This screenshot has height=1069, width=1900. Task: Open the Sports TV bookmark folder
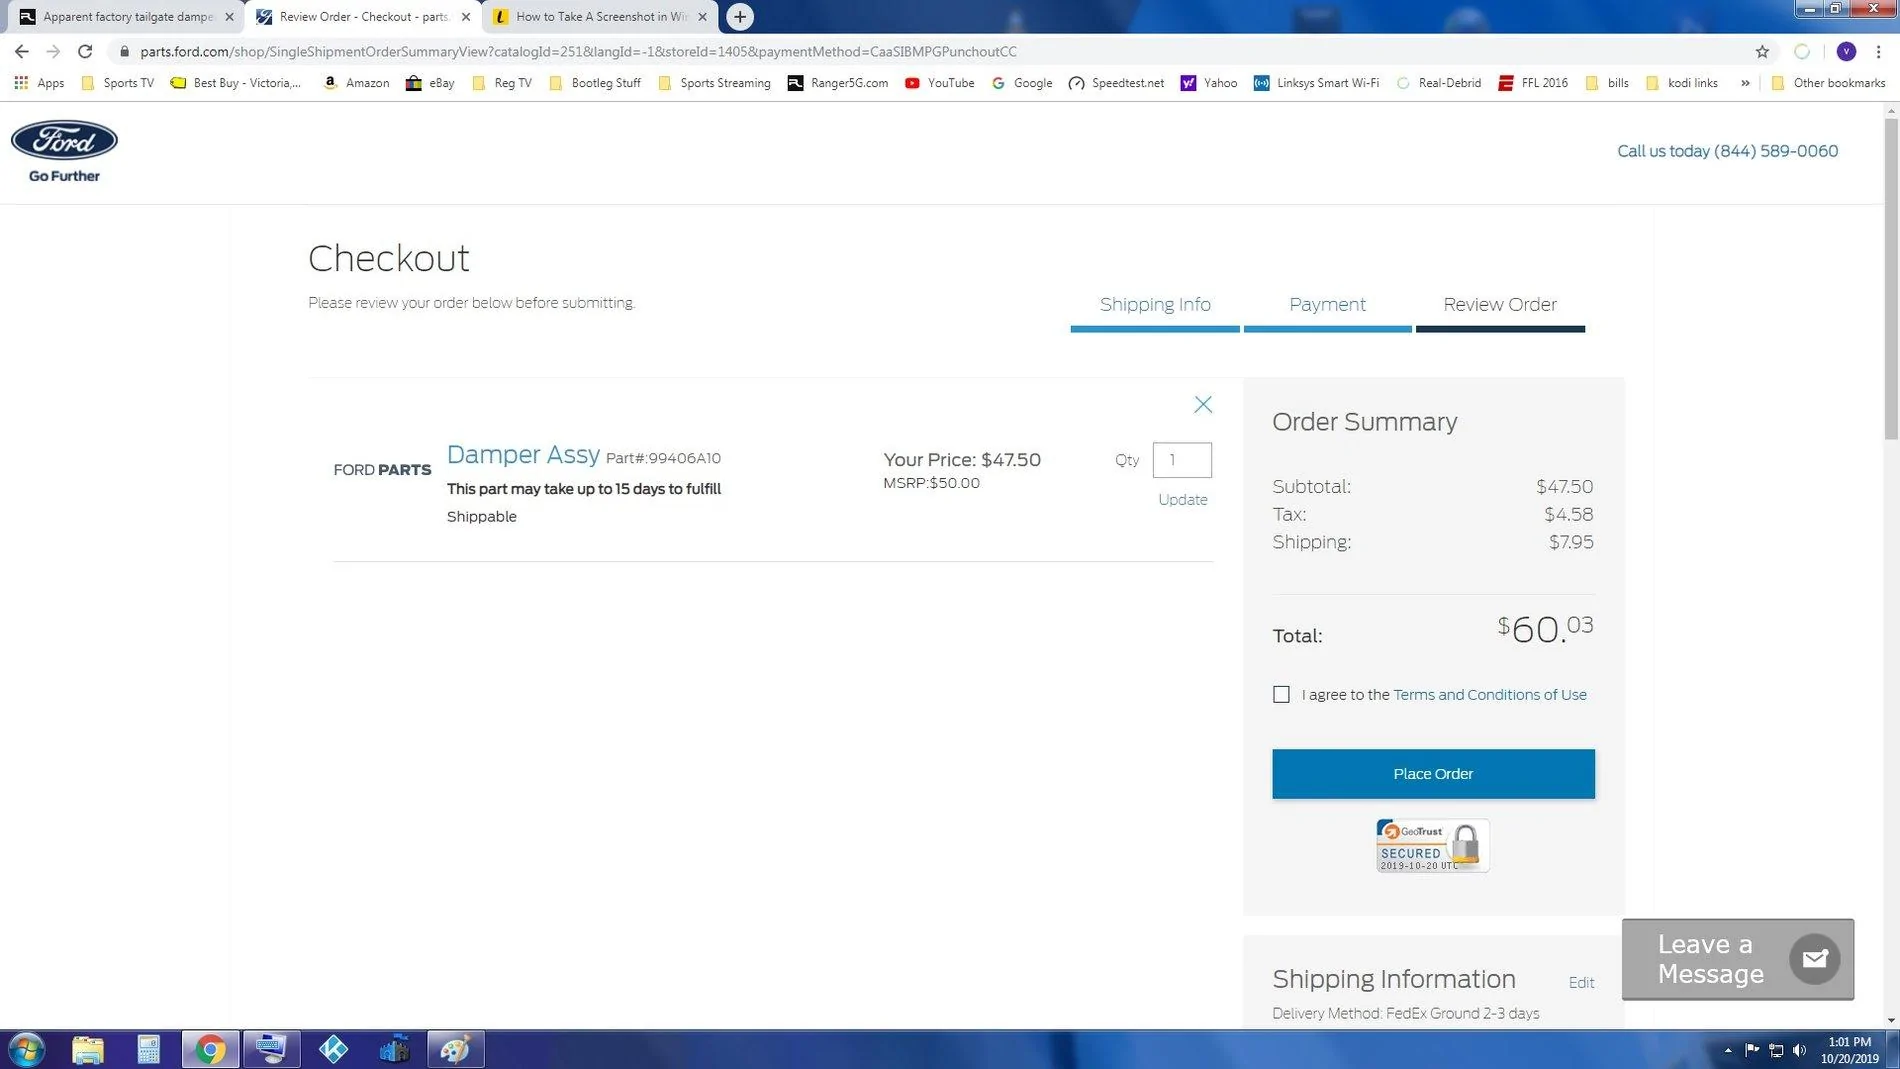coord(118,83)
